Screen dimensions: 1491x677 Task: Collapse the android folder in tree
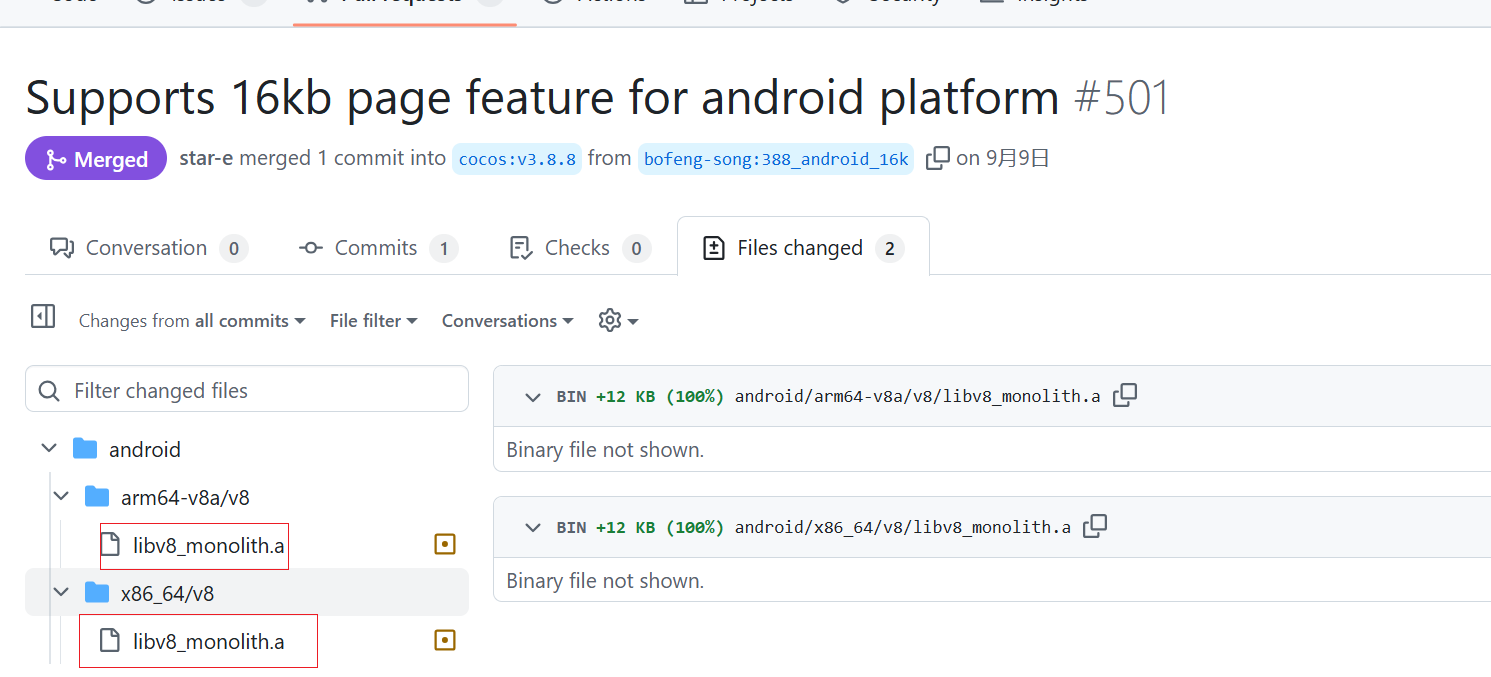pos(49,449)
